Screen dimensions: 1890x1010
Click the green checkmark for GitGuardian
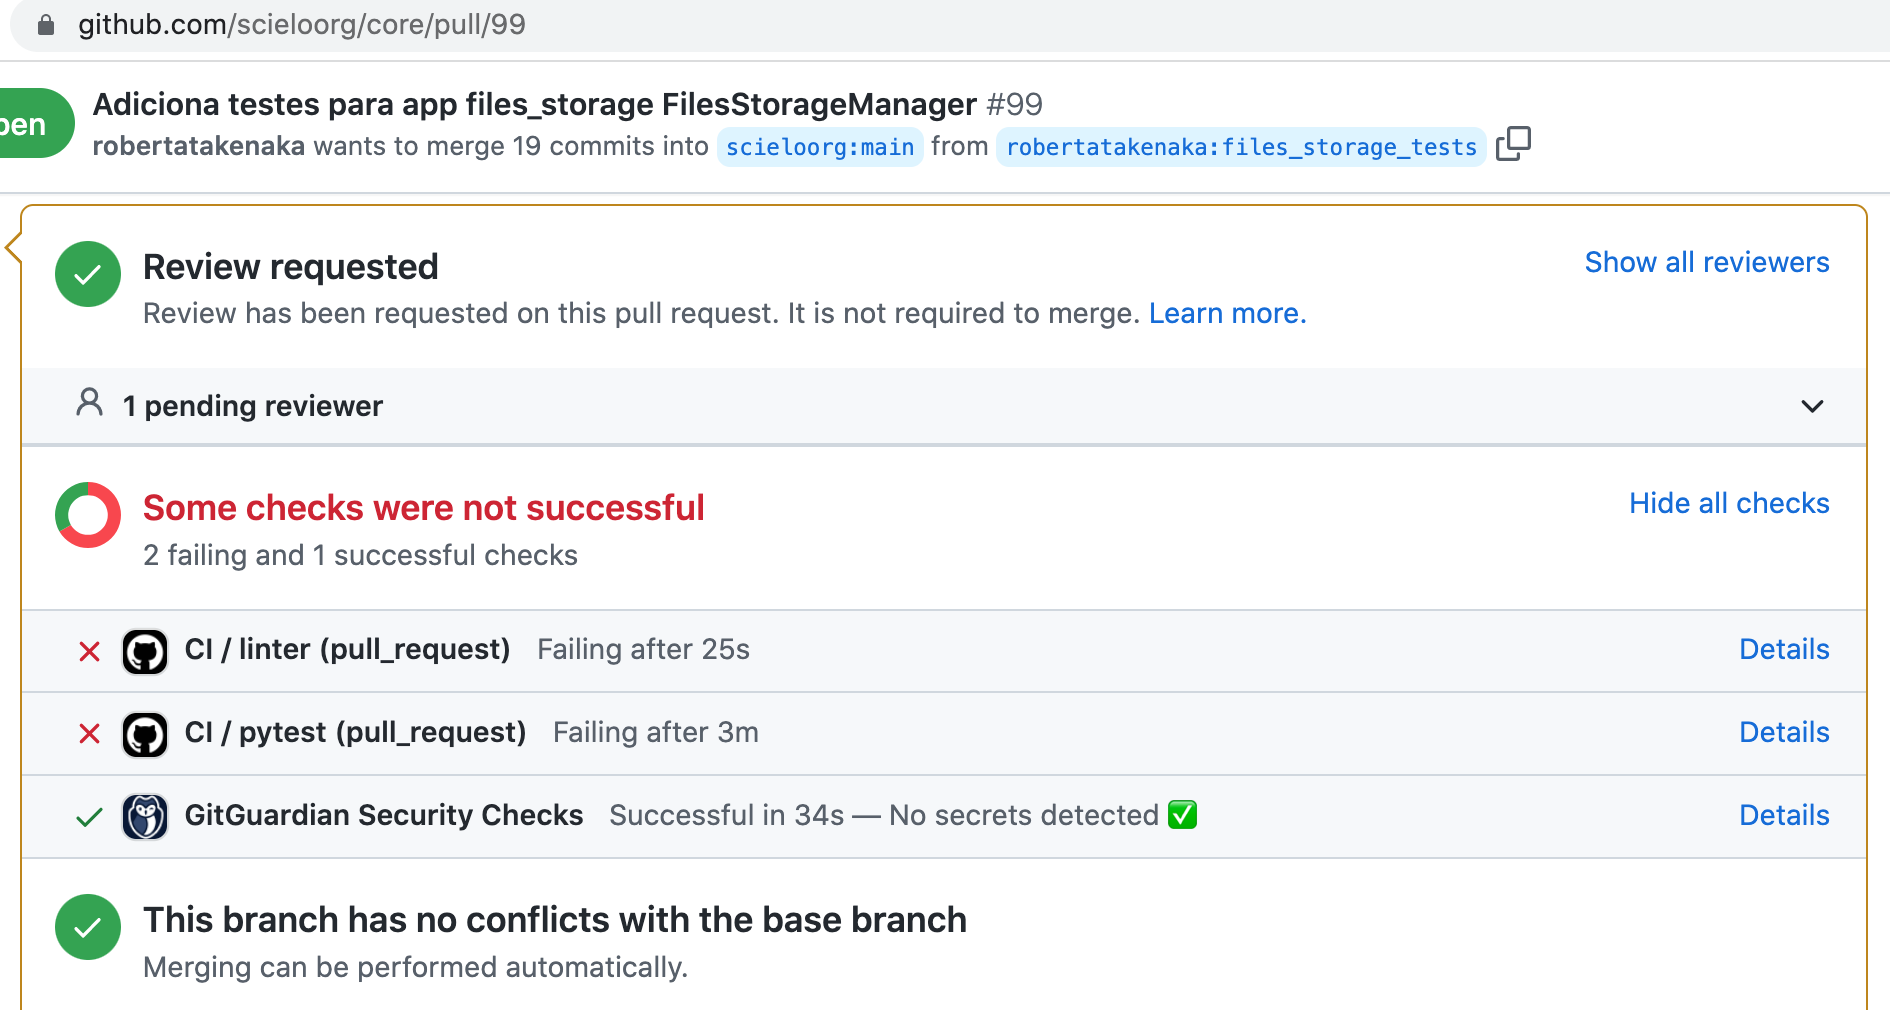click(x=89, y=817)
